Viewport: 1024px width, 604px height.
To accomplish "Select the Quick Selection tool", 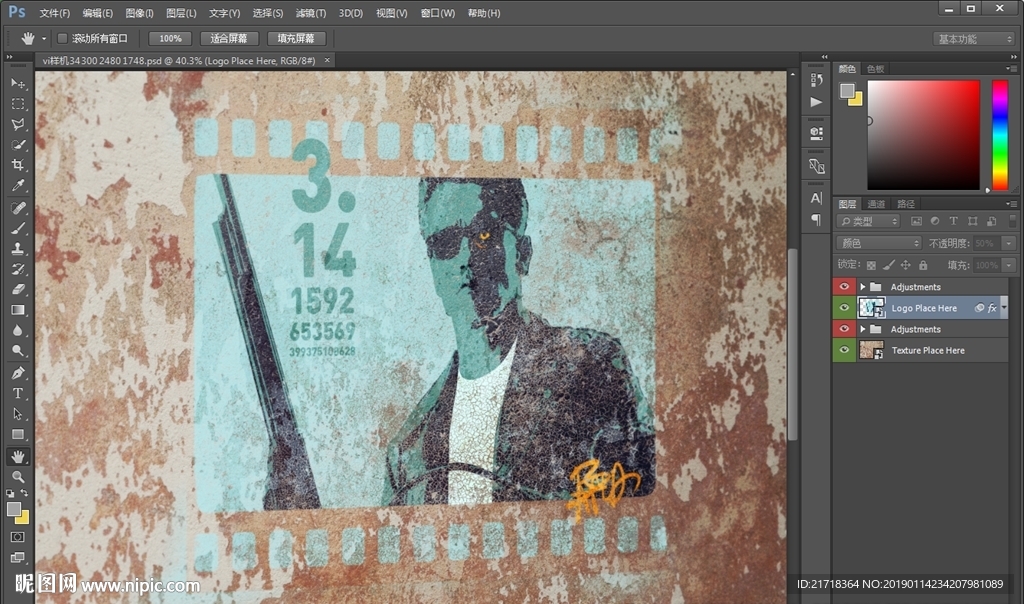I will (x=18, y=144).
